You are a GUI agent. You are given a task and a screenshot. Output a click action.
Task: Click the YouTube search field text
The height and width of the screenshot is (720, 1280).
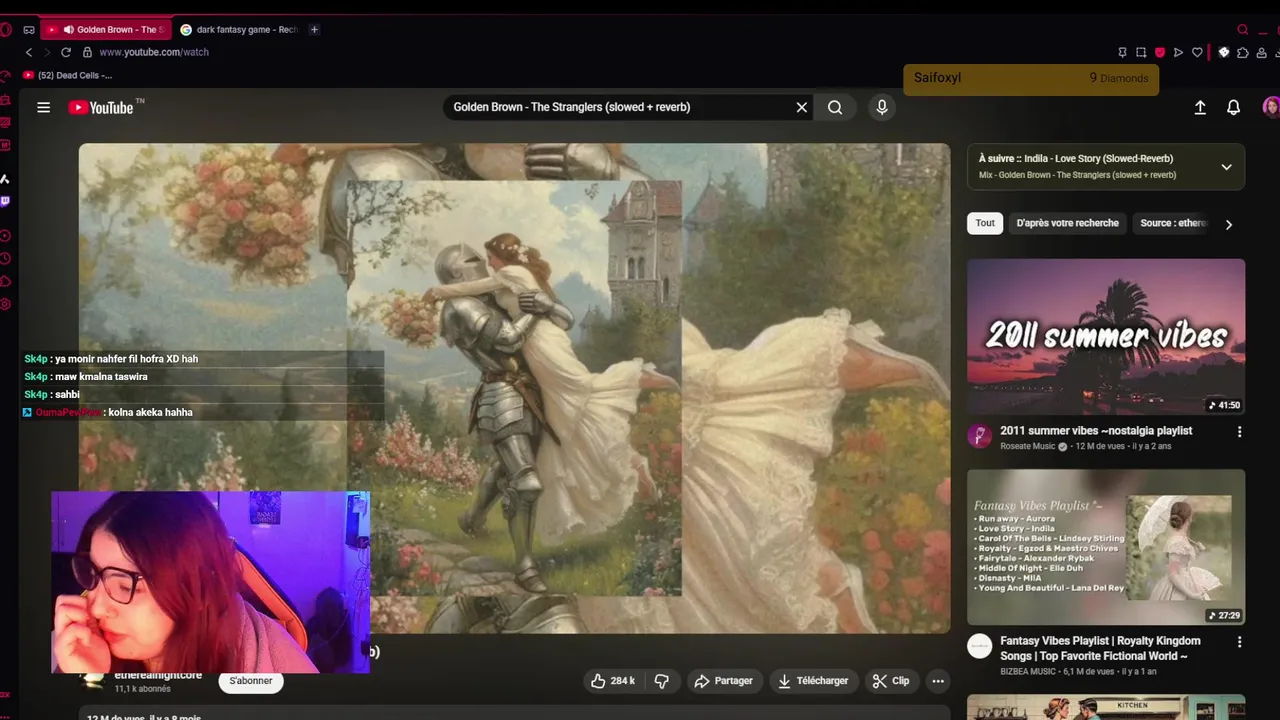click(572, 107)
